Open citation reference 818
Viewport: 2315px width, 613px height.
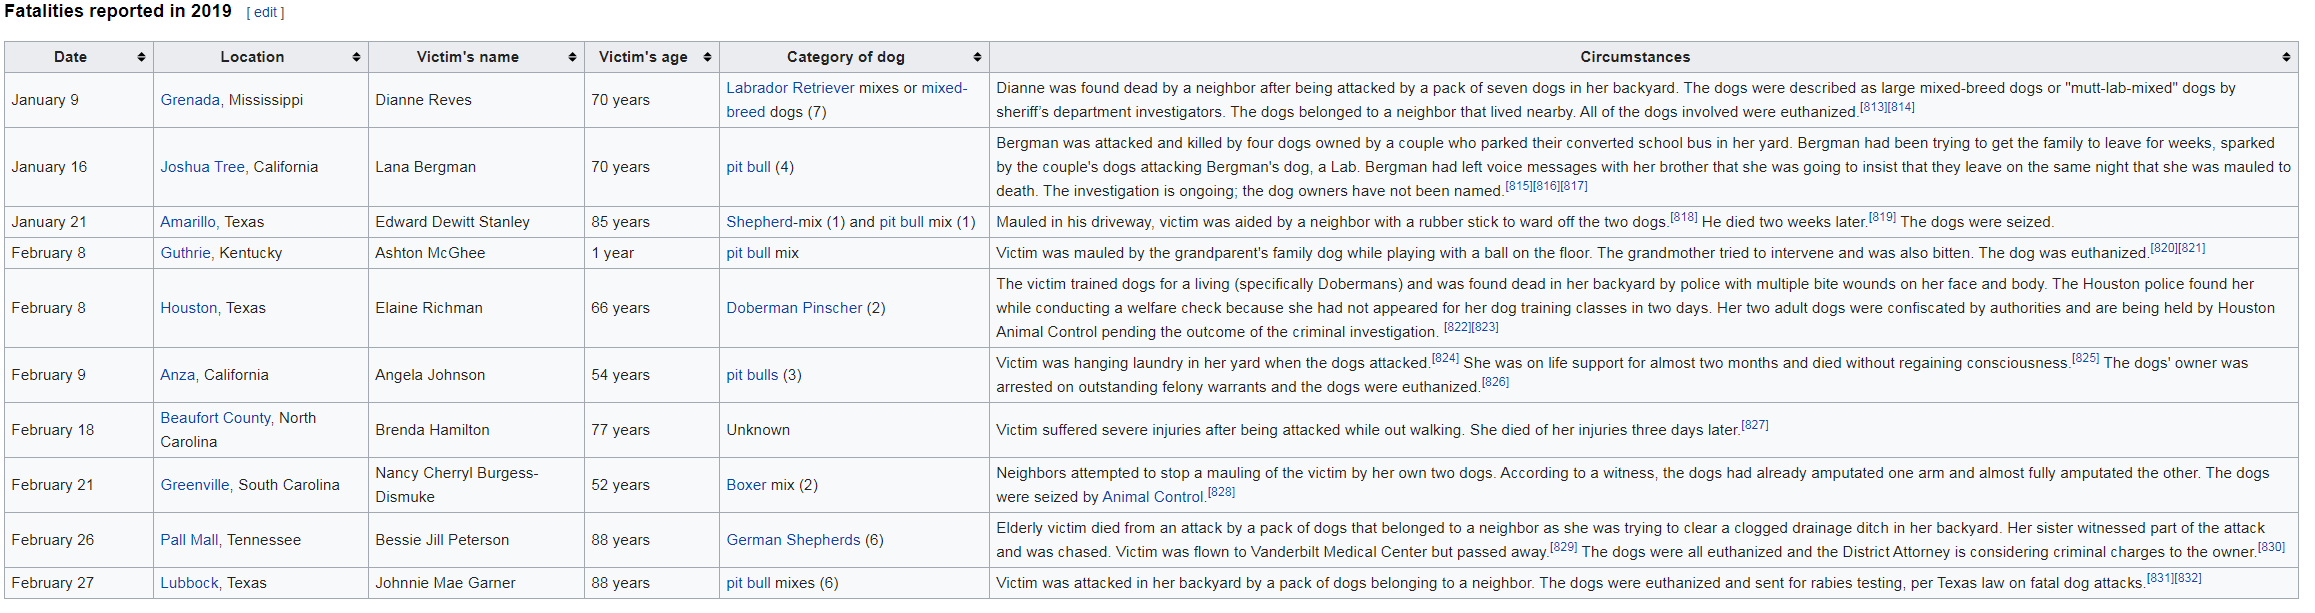click(1683, 217)
